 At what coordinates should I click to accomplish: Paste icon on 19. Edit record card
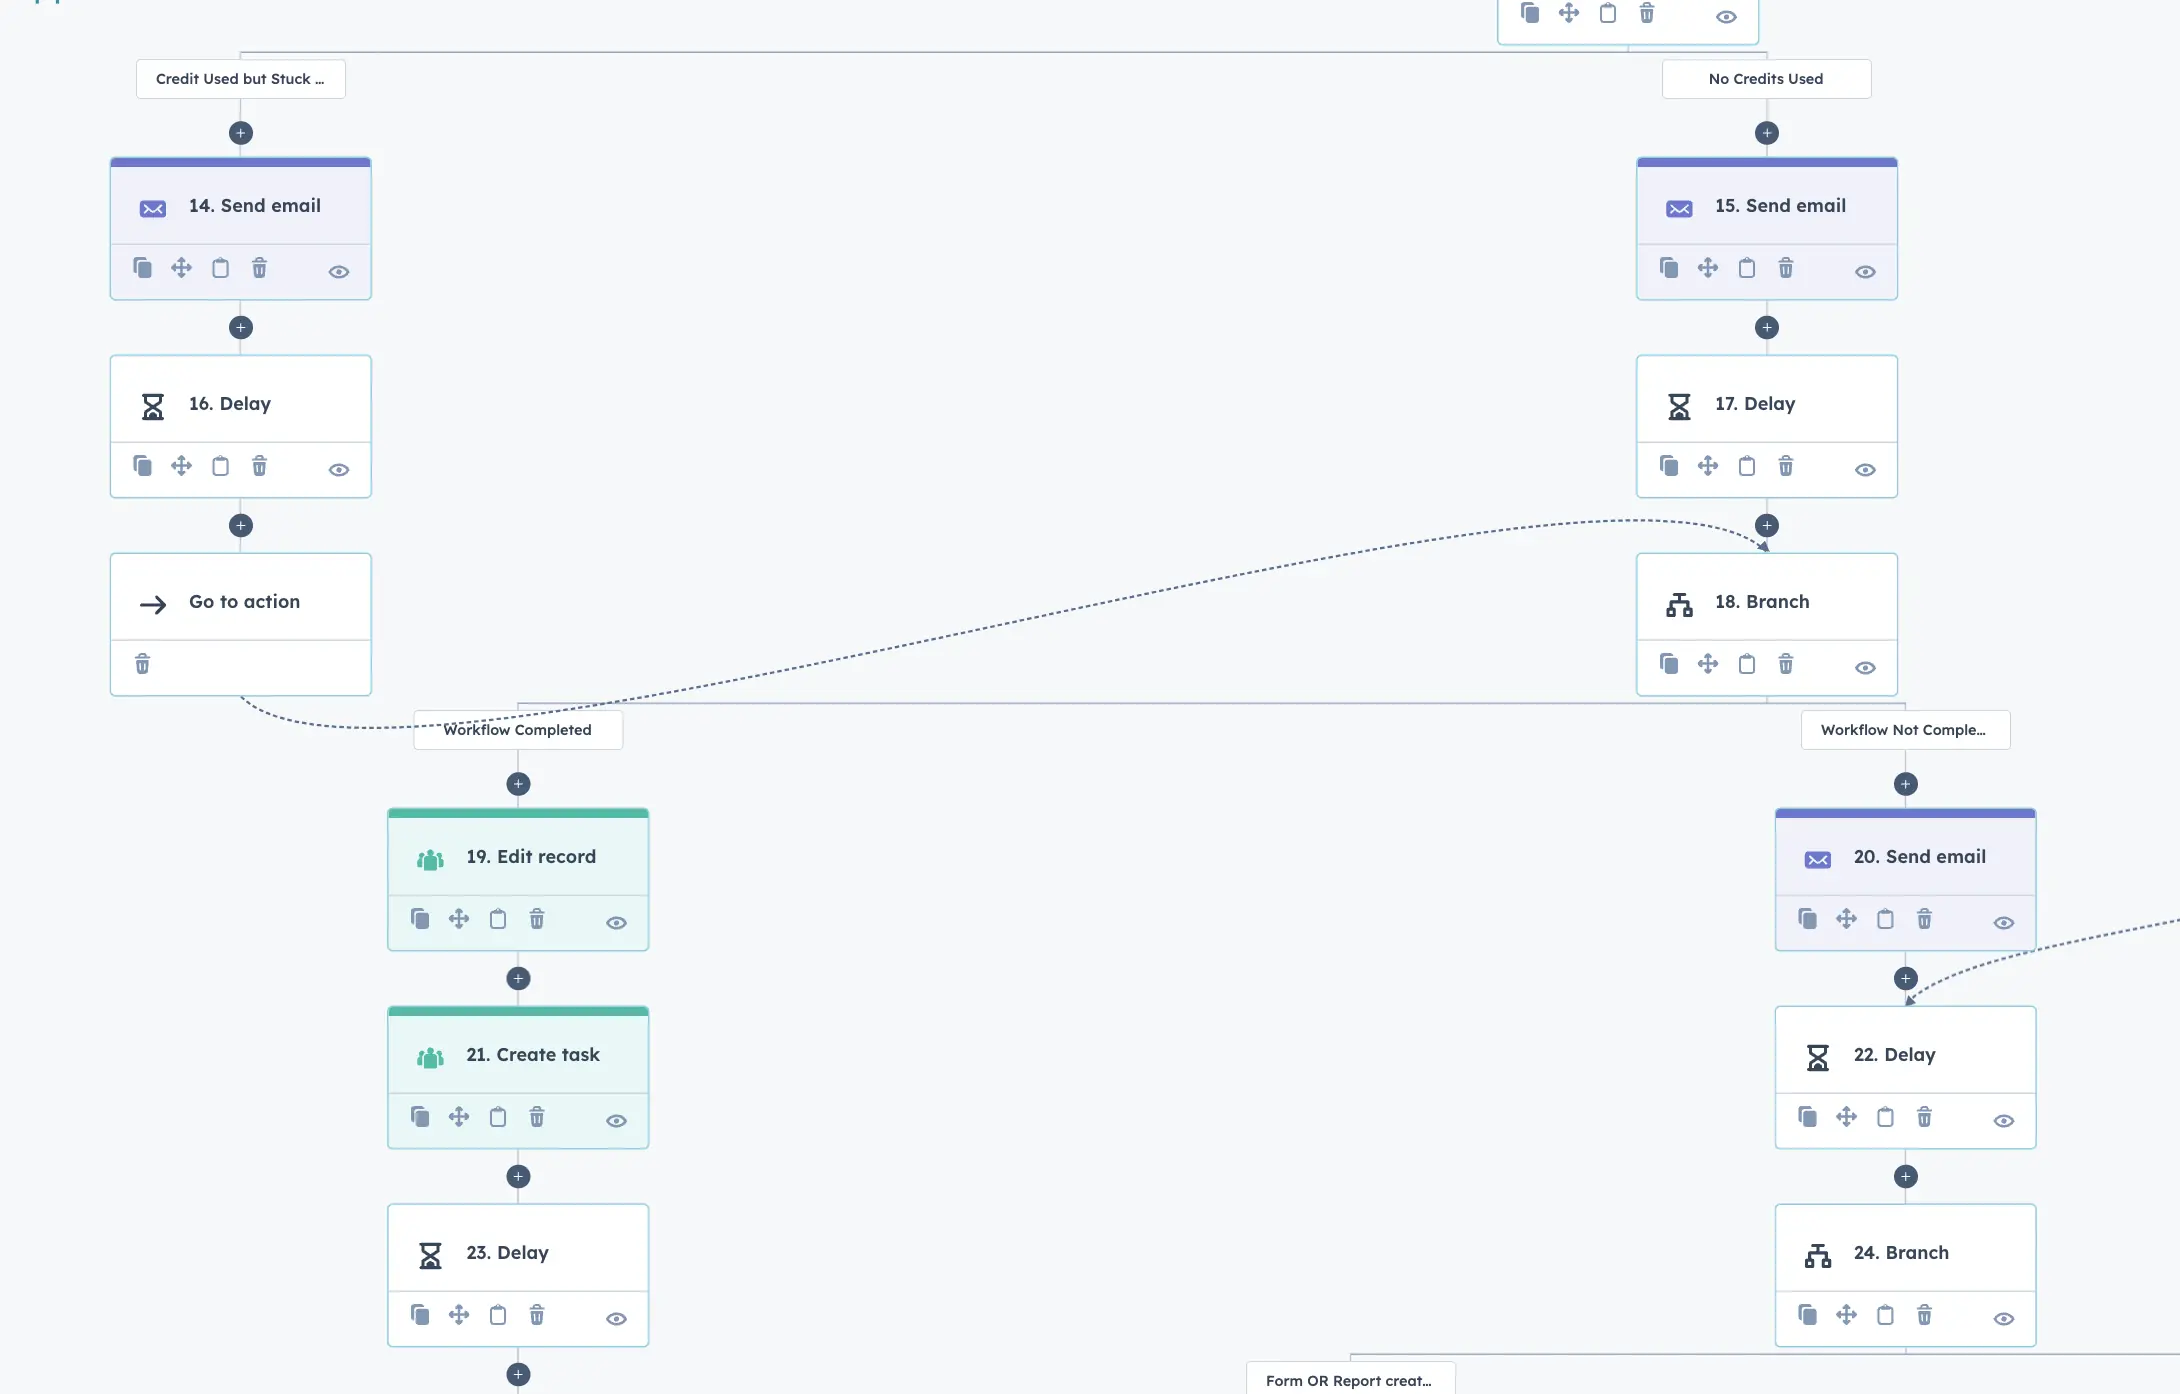click(x=498, y=919)
